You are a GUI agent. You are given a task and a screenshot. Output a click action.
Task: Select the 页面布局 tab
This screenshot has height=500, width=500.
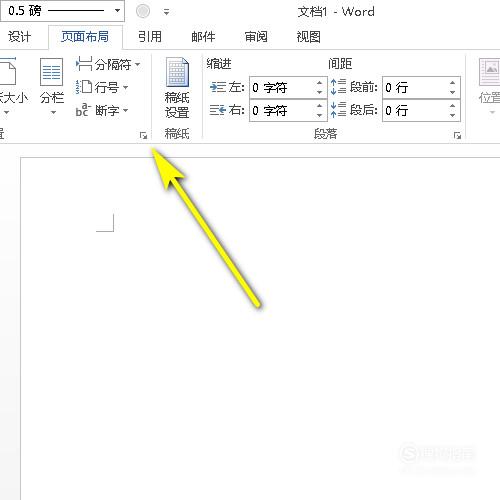point(85,36)
